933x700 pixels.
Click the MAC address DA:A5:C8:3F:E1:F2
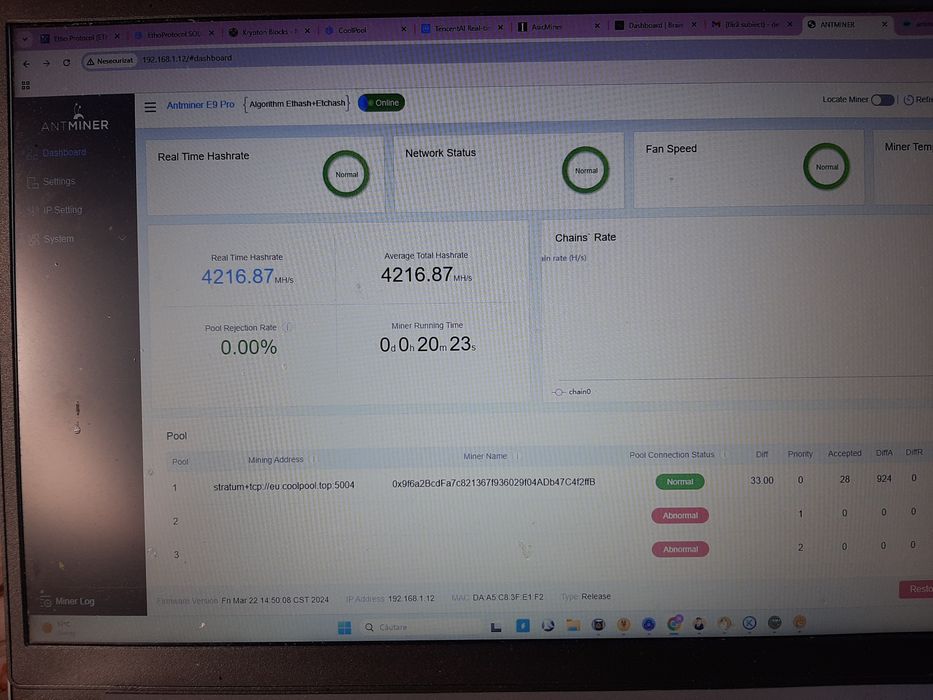pos(508,597)
